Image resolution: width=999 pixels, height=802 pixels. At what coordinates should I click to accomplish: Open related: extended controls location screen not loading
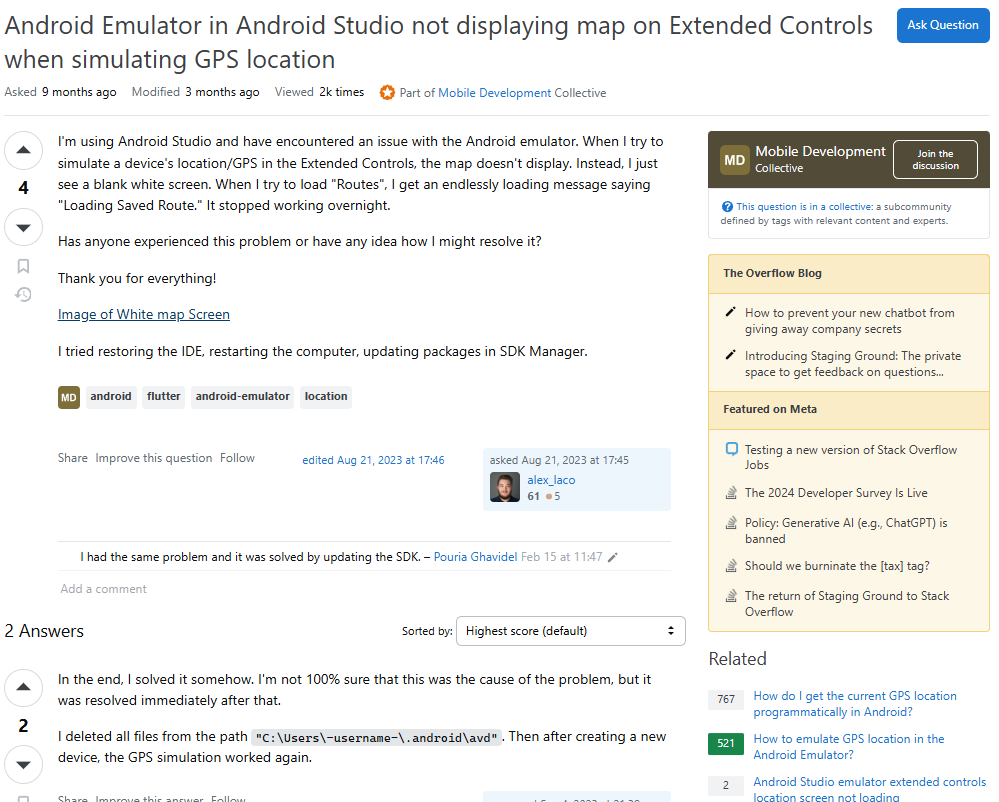[x=870, y=789]
